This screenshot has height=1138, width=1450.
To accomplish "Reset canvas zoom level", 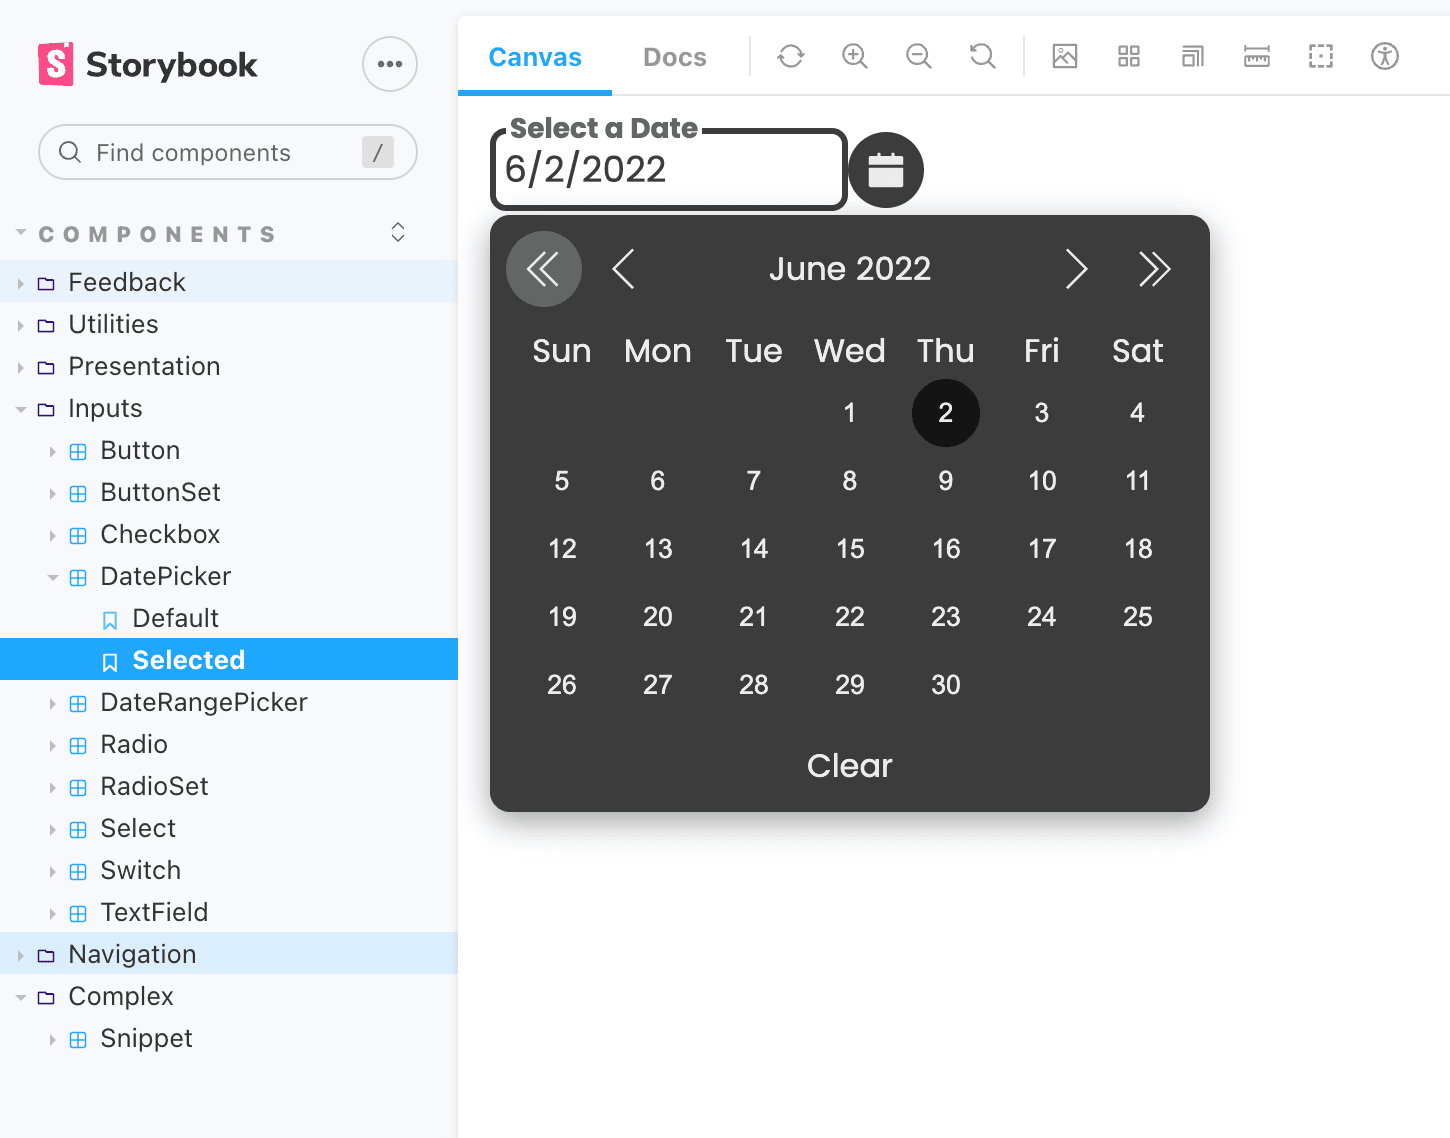I will tap(982, 56).
